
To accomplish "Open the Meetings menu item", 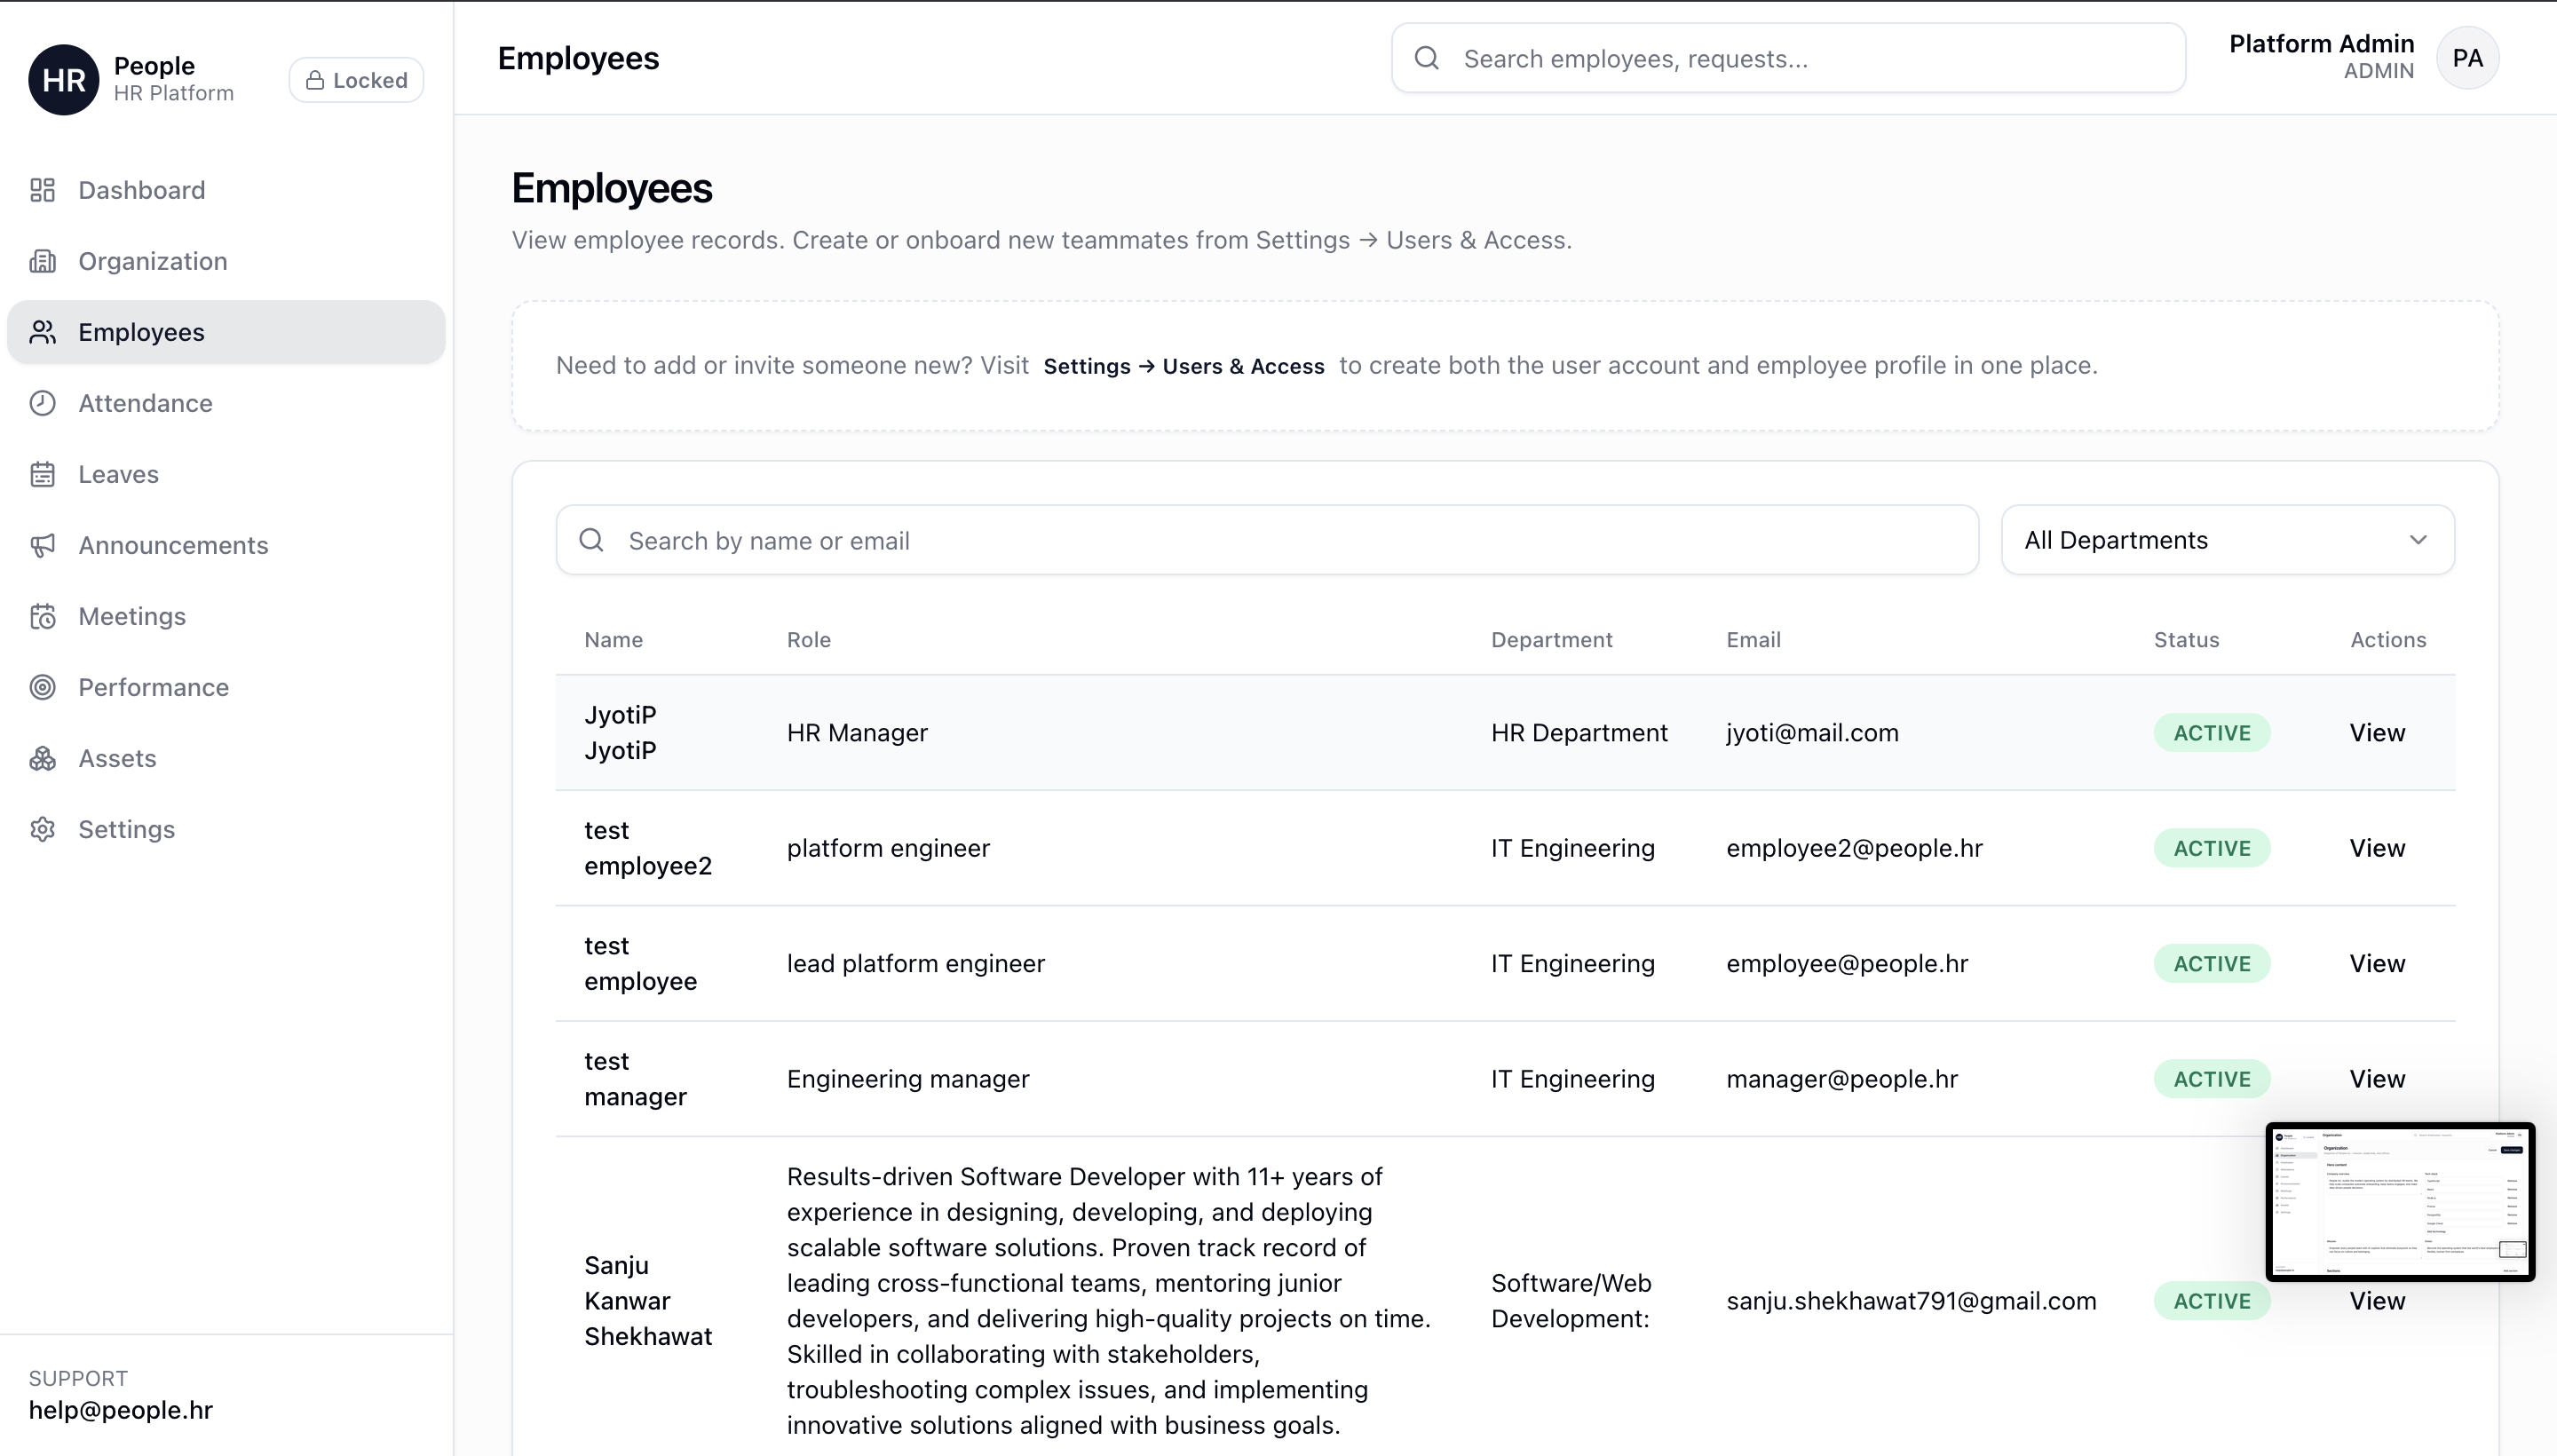I will coord(132,616).
